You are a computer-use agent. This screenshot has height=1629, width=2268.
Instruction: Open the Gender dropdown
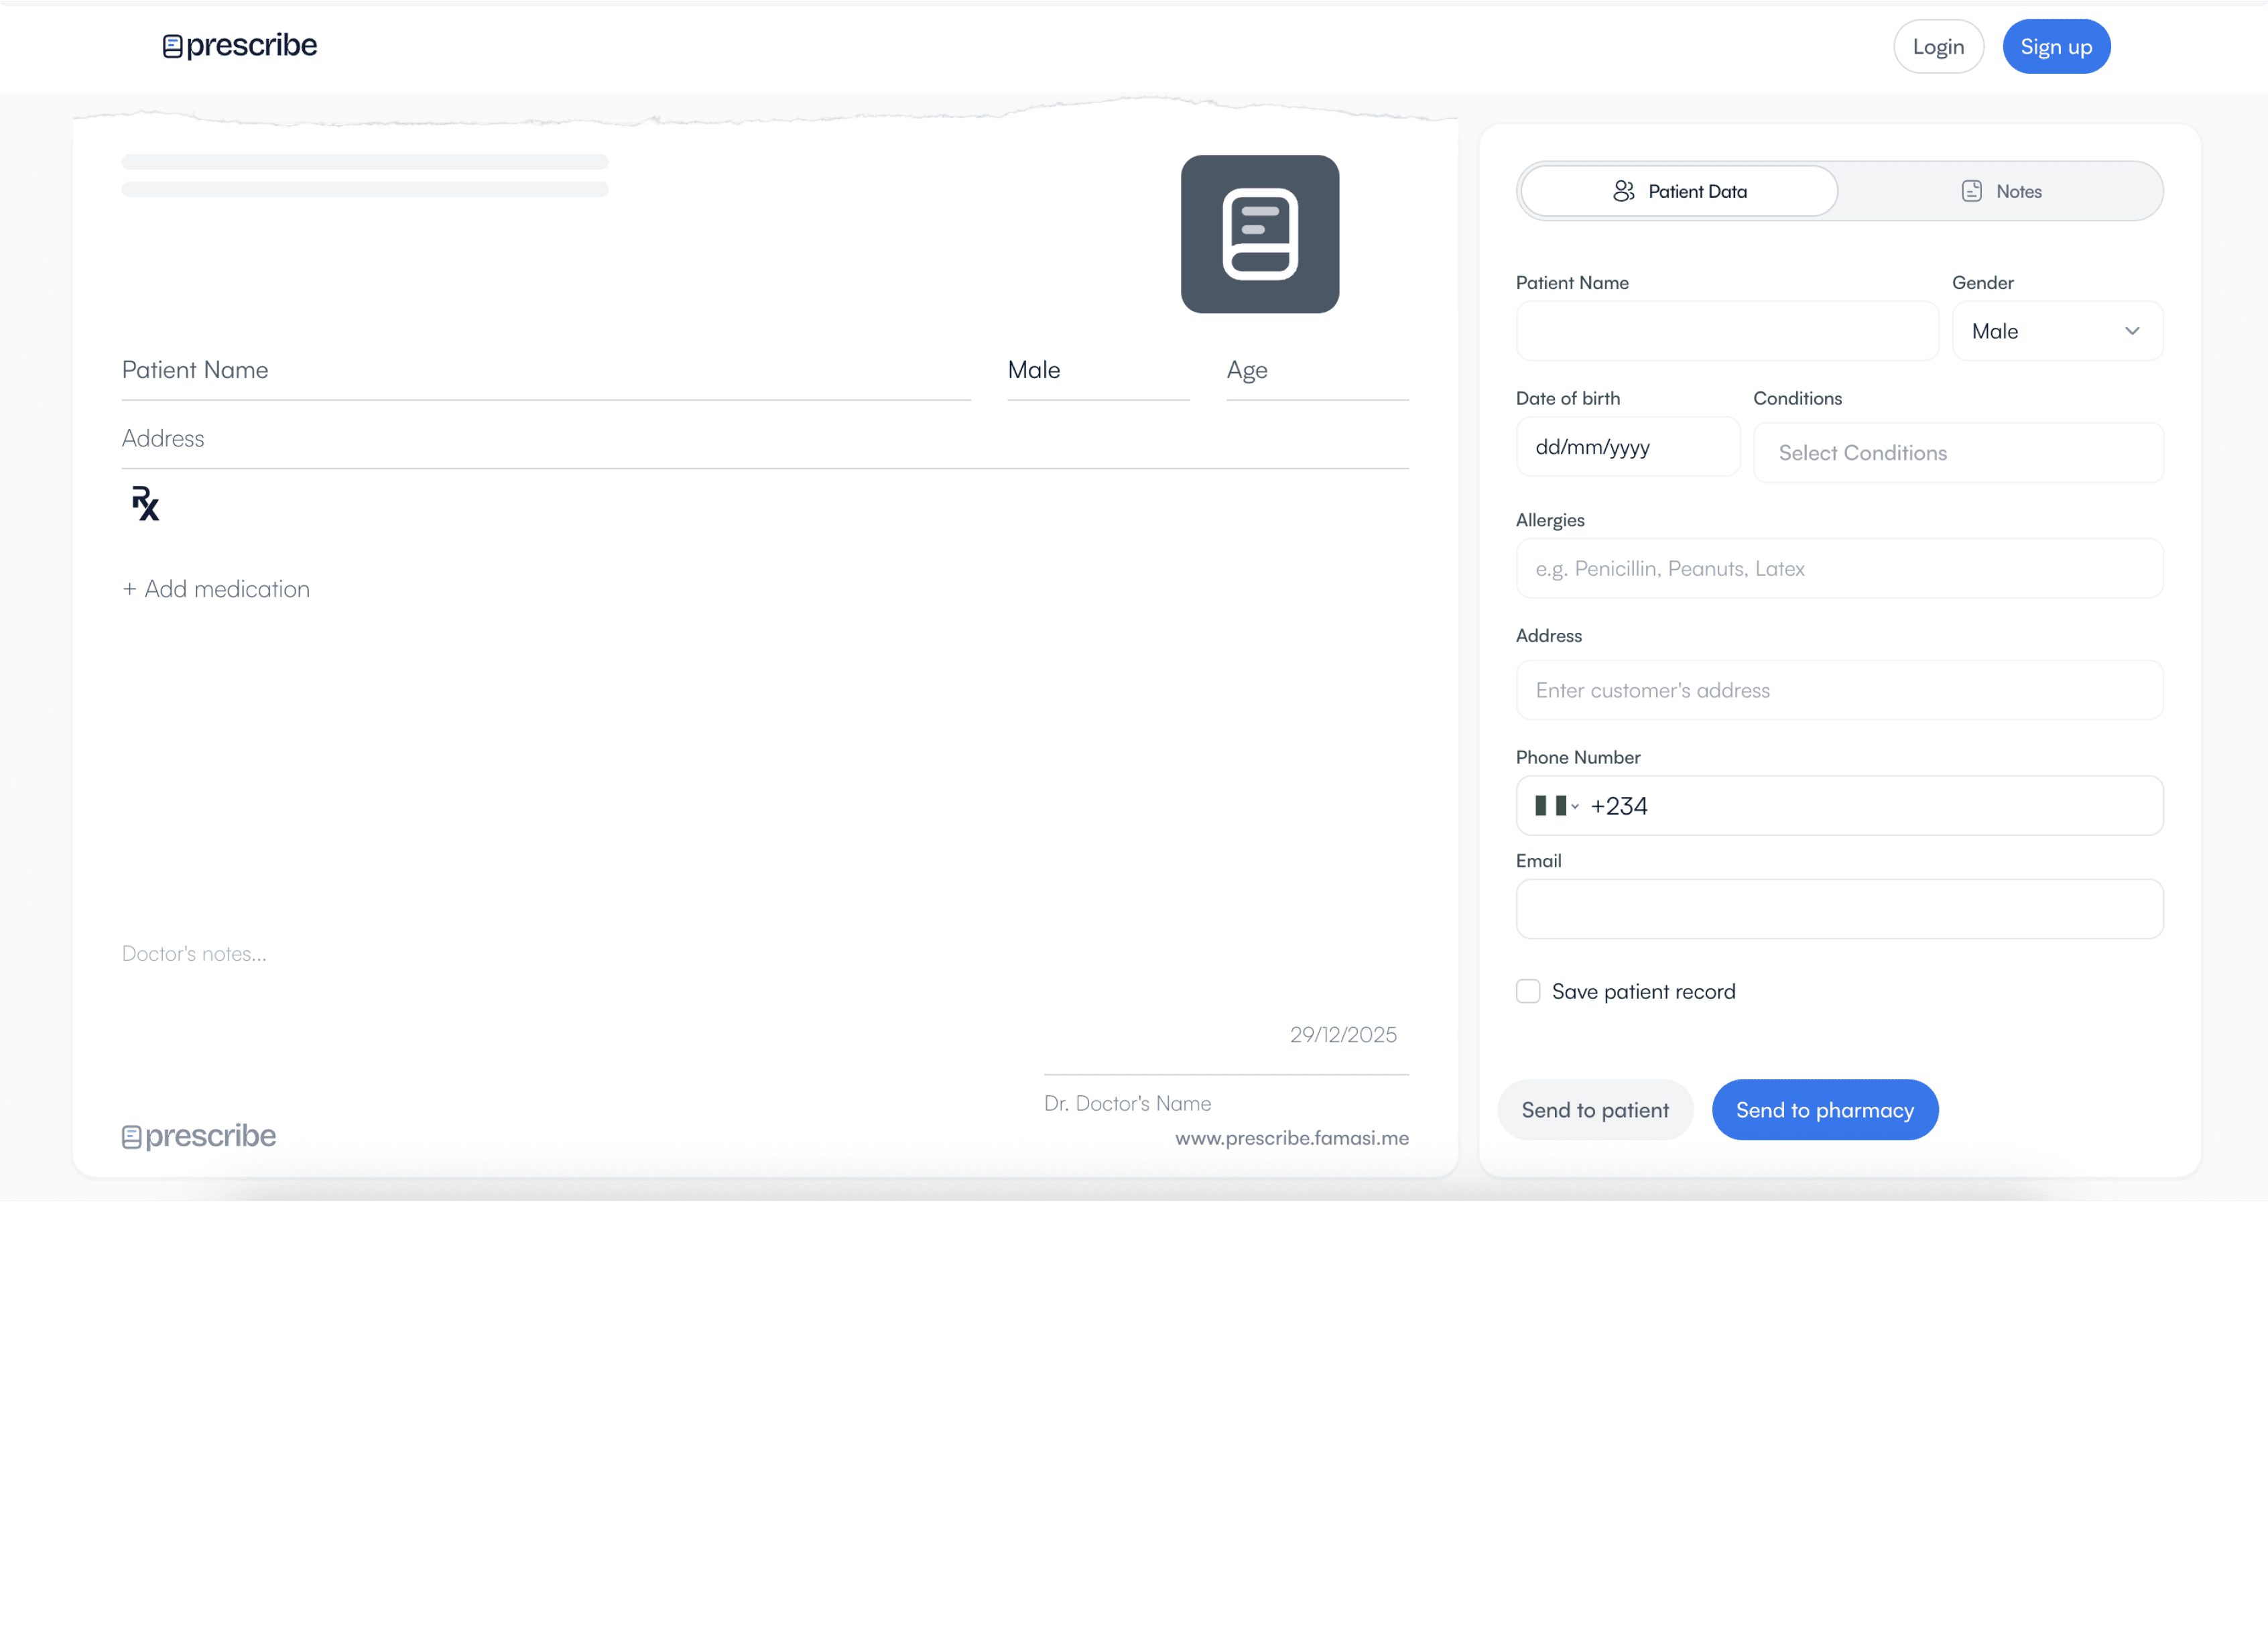2056,331
